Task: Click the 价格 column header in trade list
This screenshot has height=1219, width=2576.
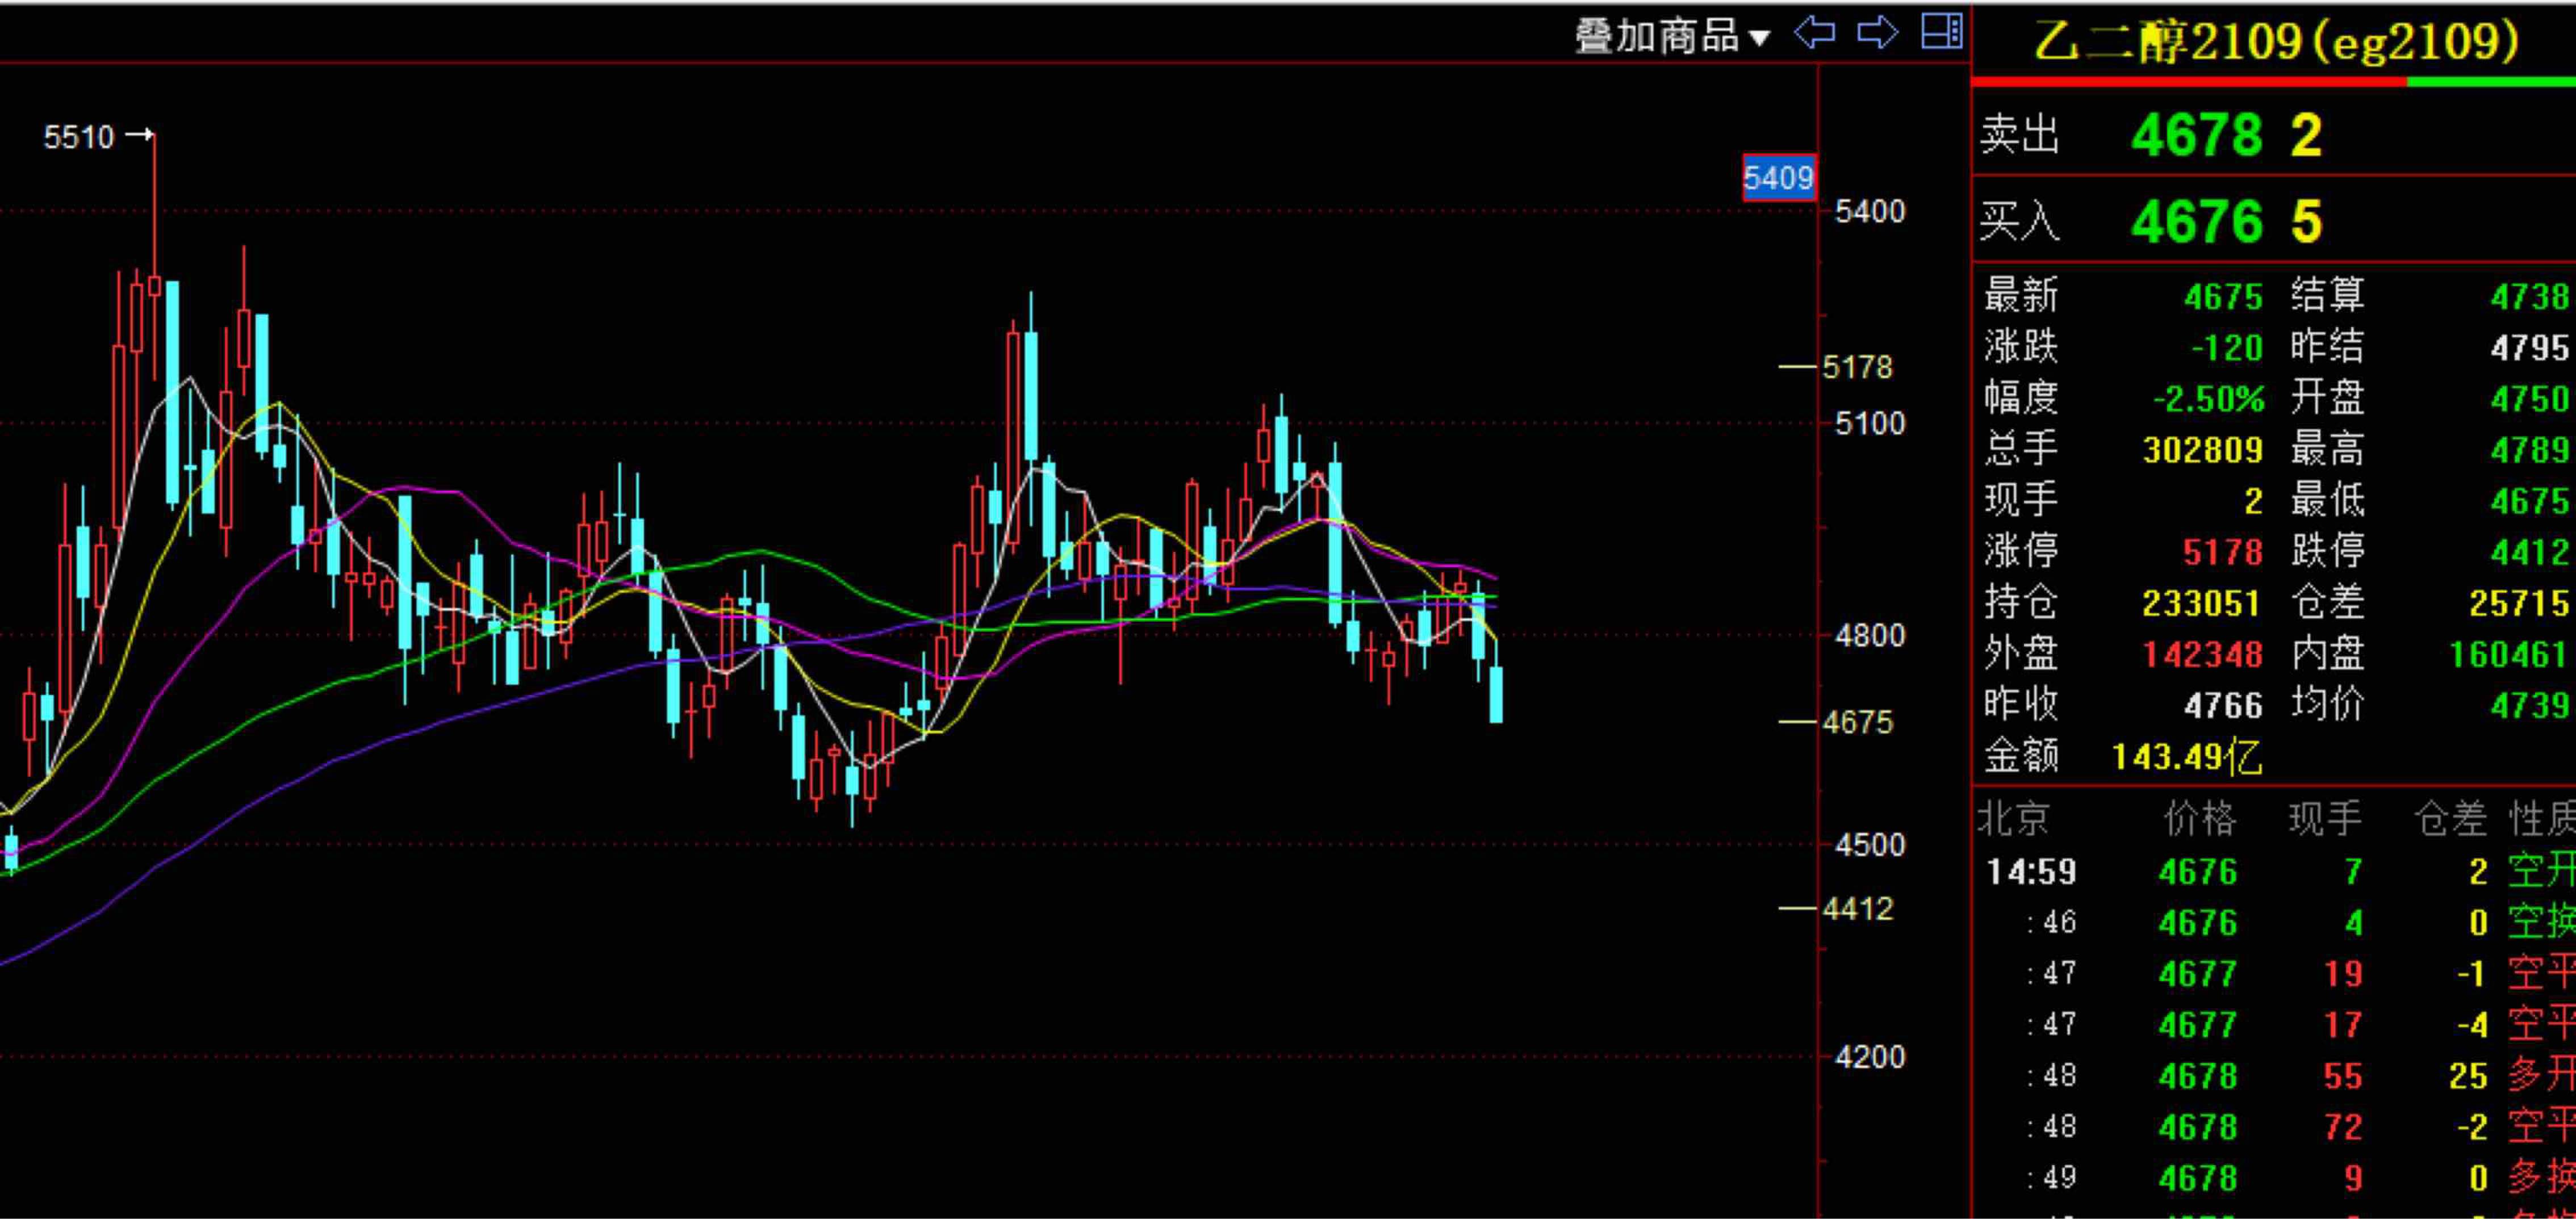Action: point(2200,819)
